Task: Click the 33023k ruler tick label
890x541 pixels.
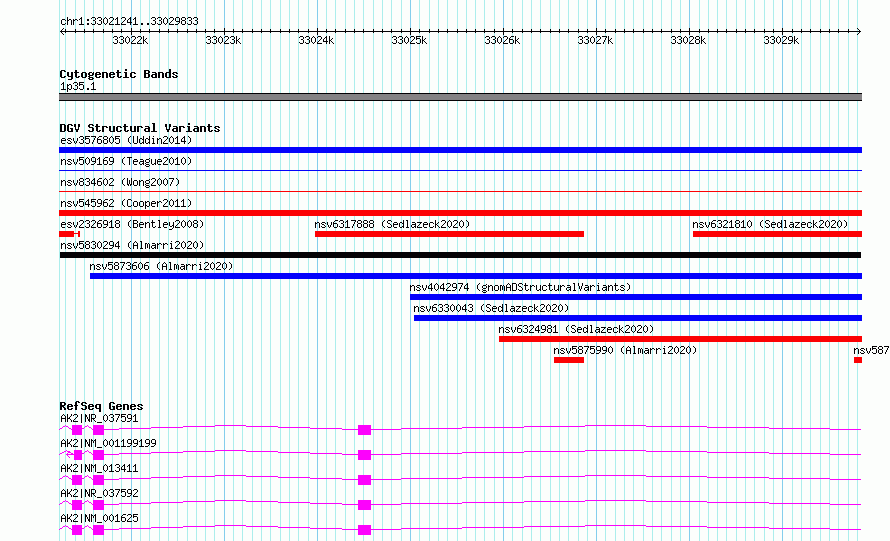Action: pyautogui.click(x=223, y=40)
